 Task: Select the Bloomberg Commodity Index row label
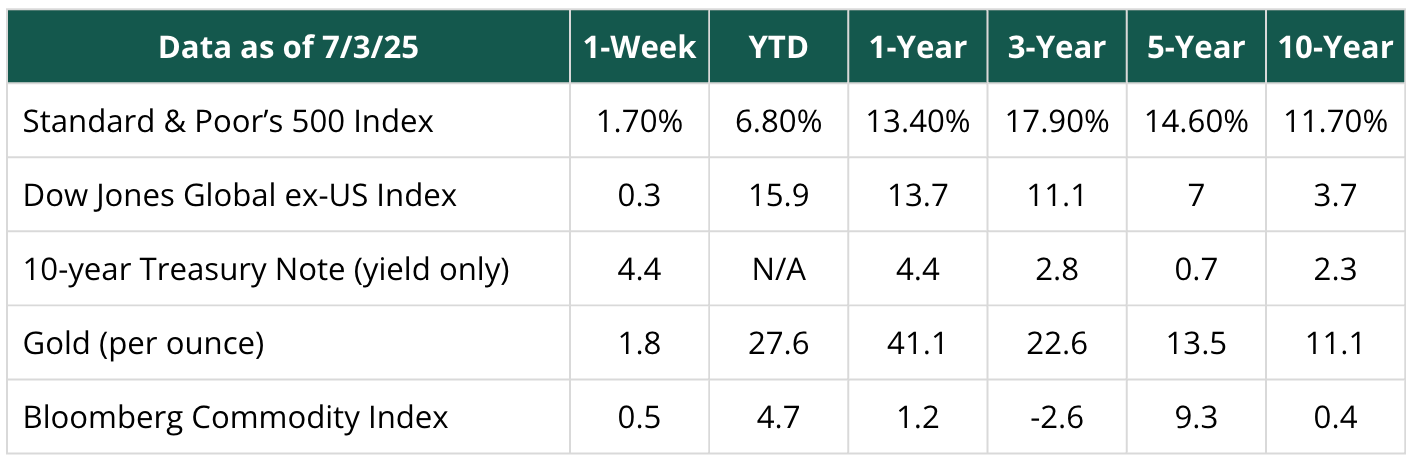click(235, 417)
